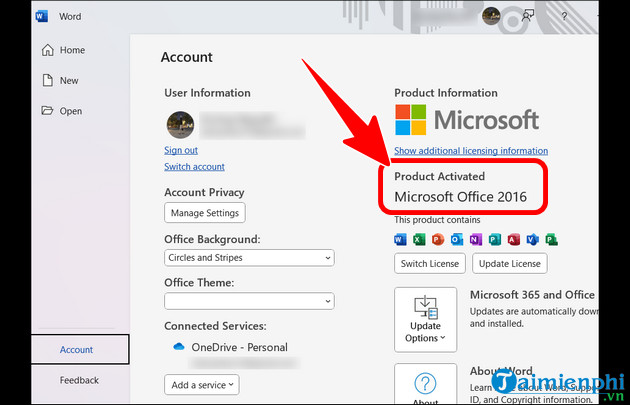Click the orange PowerPoint product icon
Screen dimensions: 630x405
tap(438, 240)
